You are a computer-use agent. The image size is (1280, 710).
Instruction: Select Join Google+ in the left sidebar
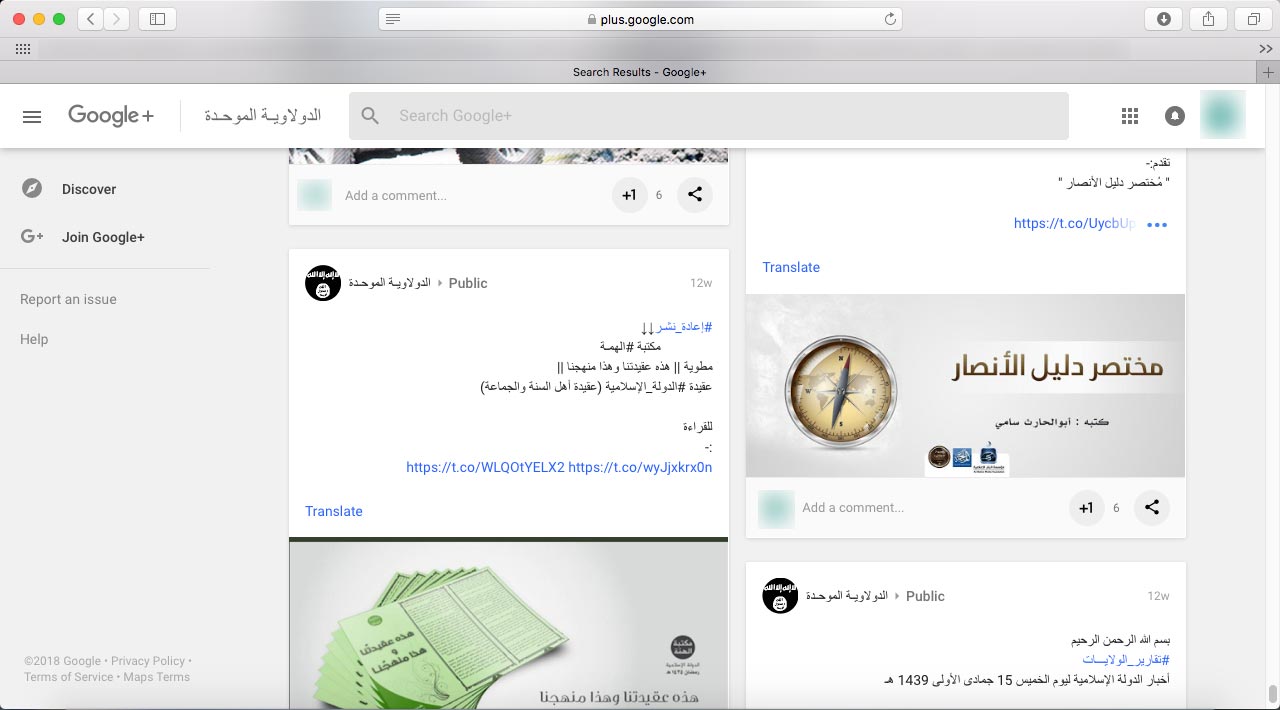(103, 237)
